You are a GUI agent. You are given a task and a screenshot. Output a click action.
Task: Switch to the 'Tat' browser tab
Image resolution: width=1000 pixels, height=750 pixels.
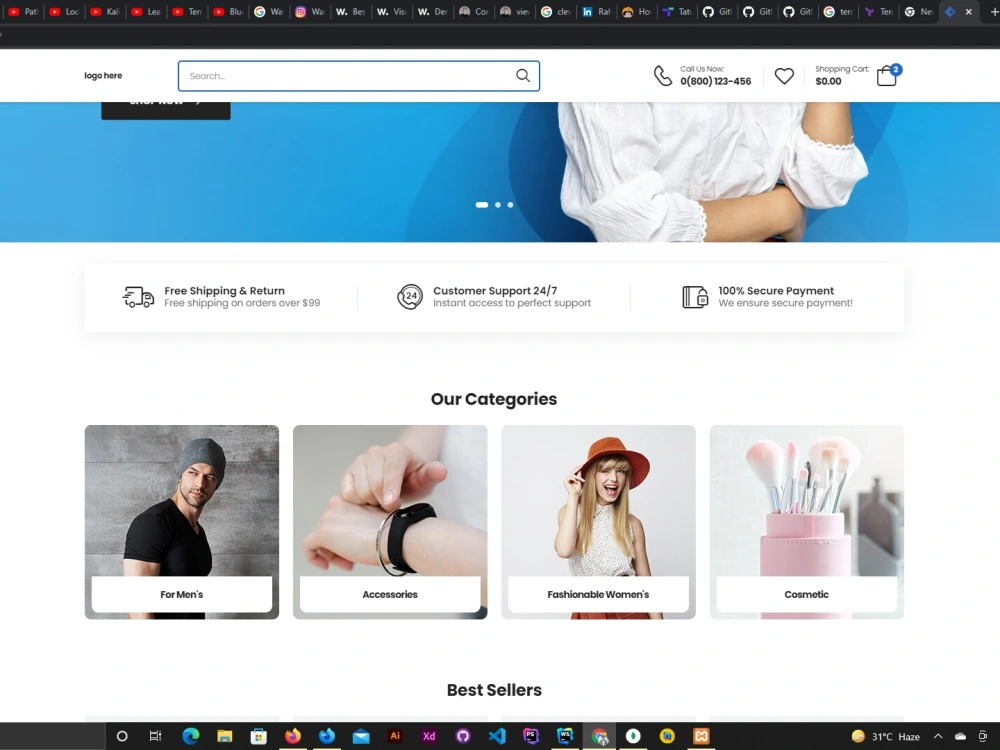coord(677,11)
